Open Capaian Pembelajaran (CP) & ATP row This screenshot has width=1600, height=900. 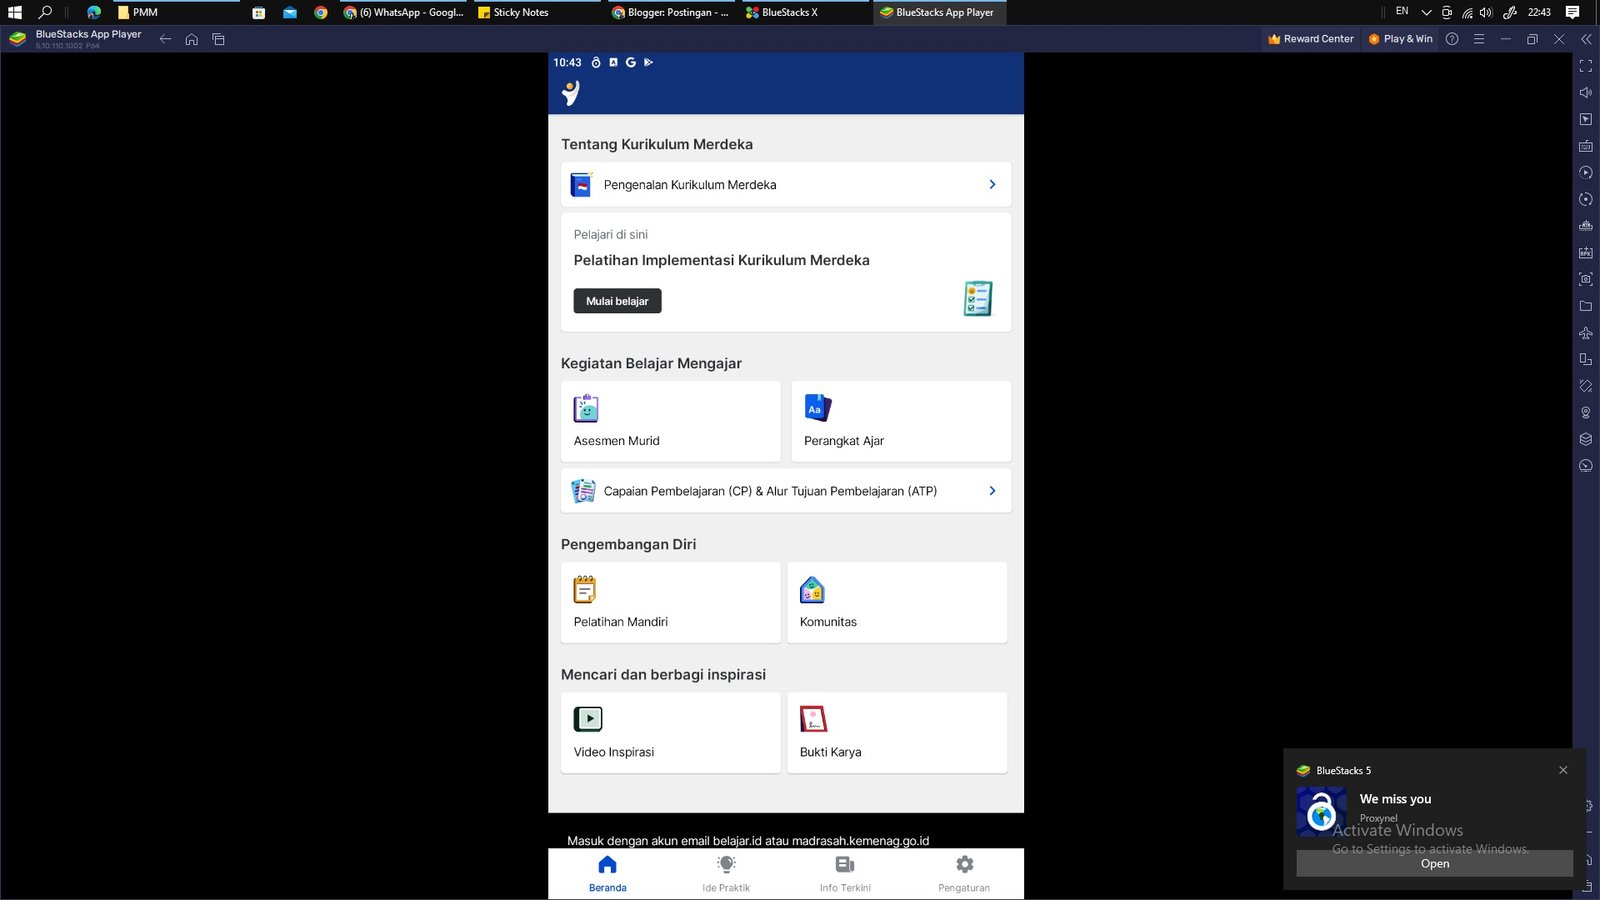click(786, 491)
